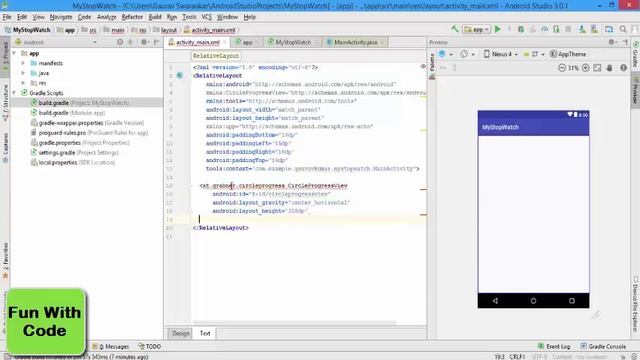The image size is (640, 360).
Task: Open the TODO tool window
Action: point(150,347)
